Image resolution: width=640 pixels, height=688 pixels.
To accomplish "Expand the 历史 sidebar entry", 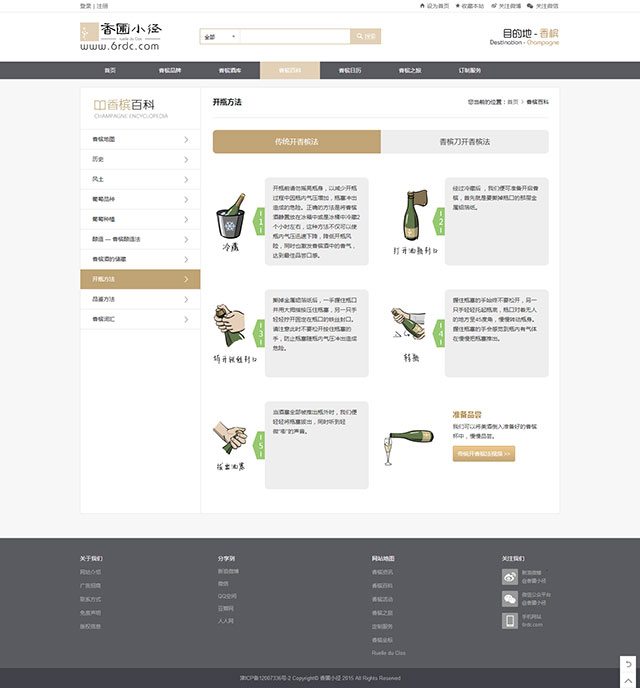I will (140, 159).
